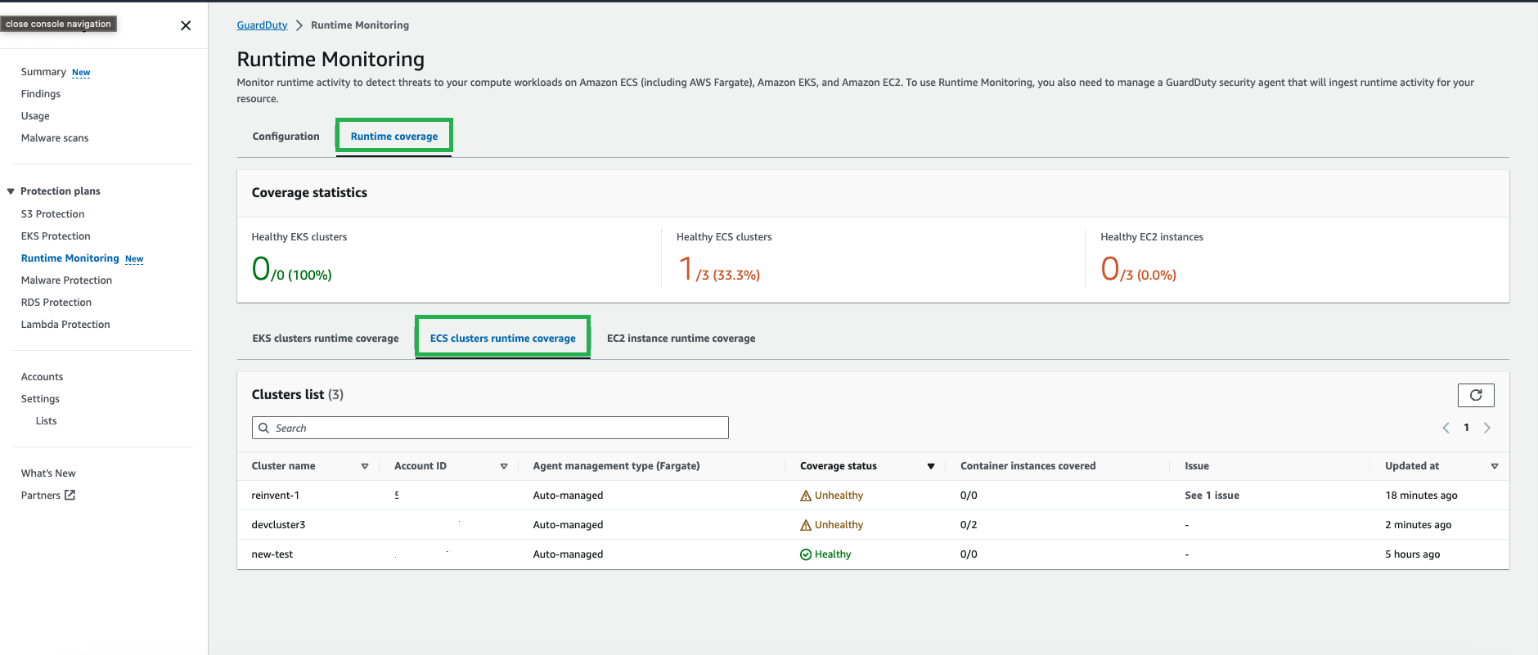Switch to EKS clusters runtime coverage tab

(x=325, y=338)
